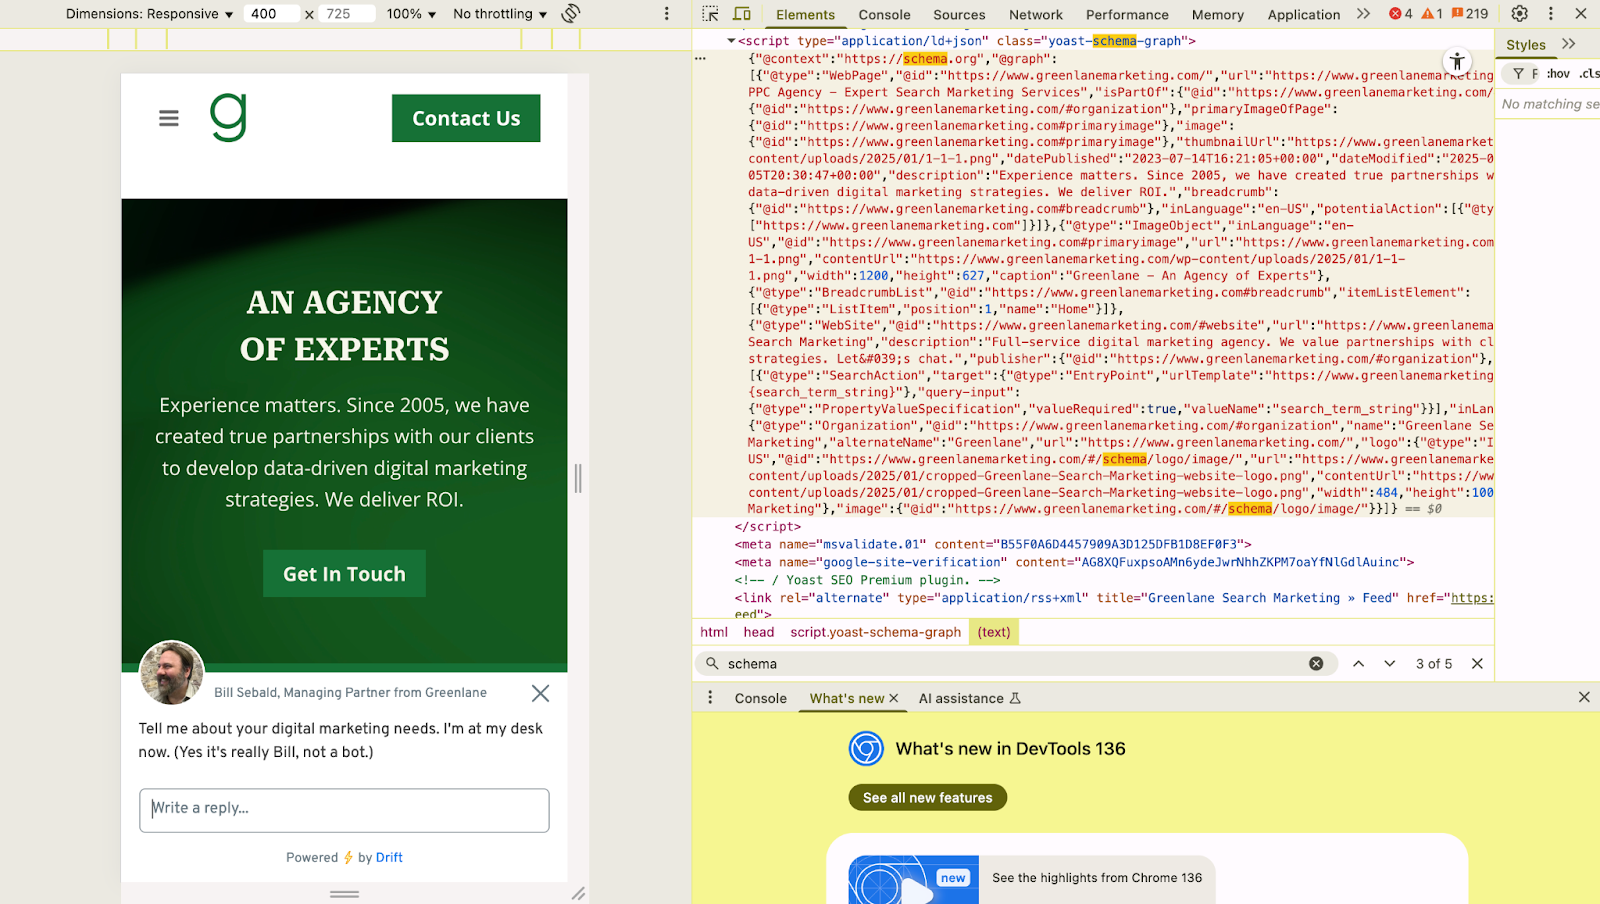Image resolution: width=1600 pixels, height=904 pixels.
Task: Click the accessibility tree toggle button
Action: click(x=1457, y=61)
